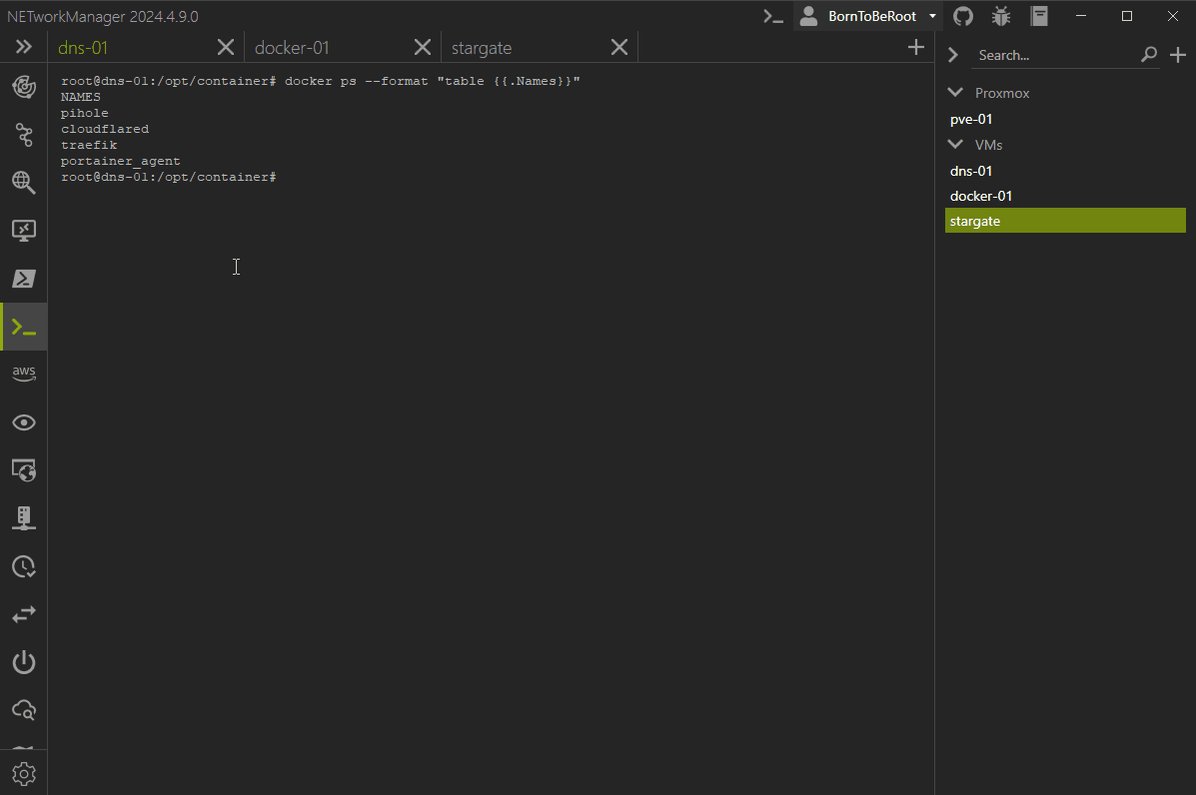This screenshot has height=795, width=1196.
Task: Close the docker-01 tab
Action: tap(423, 47)
